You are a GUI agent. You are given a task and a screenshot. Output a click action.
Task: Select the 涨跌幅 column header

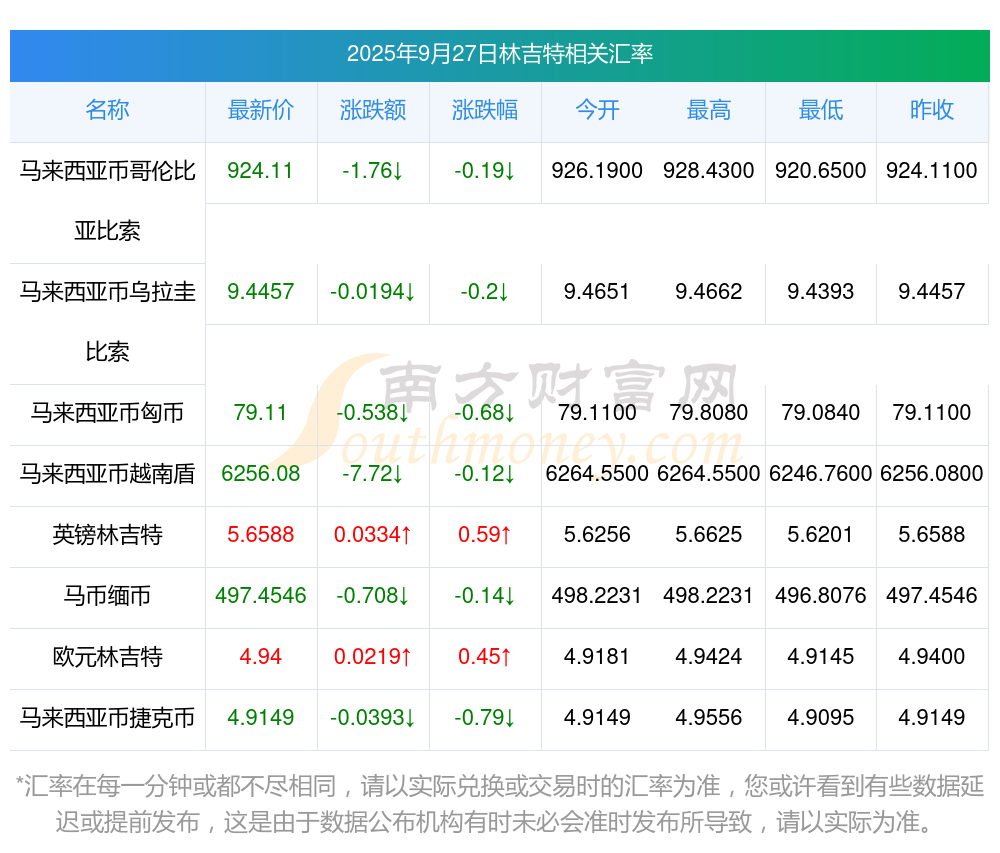[x=485, y=110]
